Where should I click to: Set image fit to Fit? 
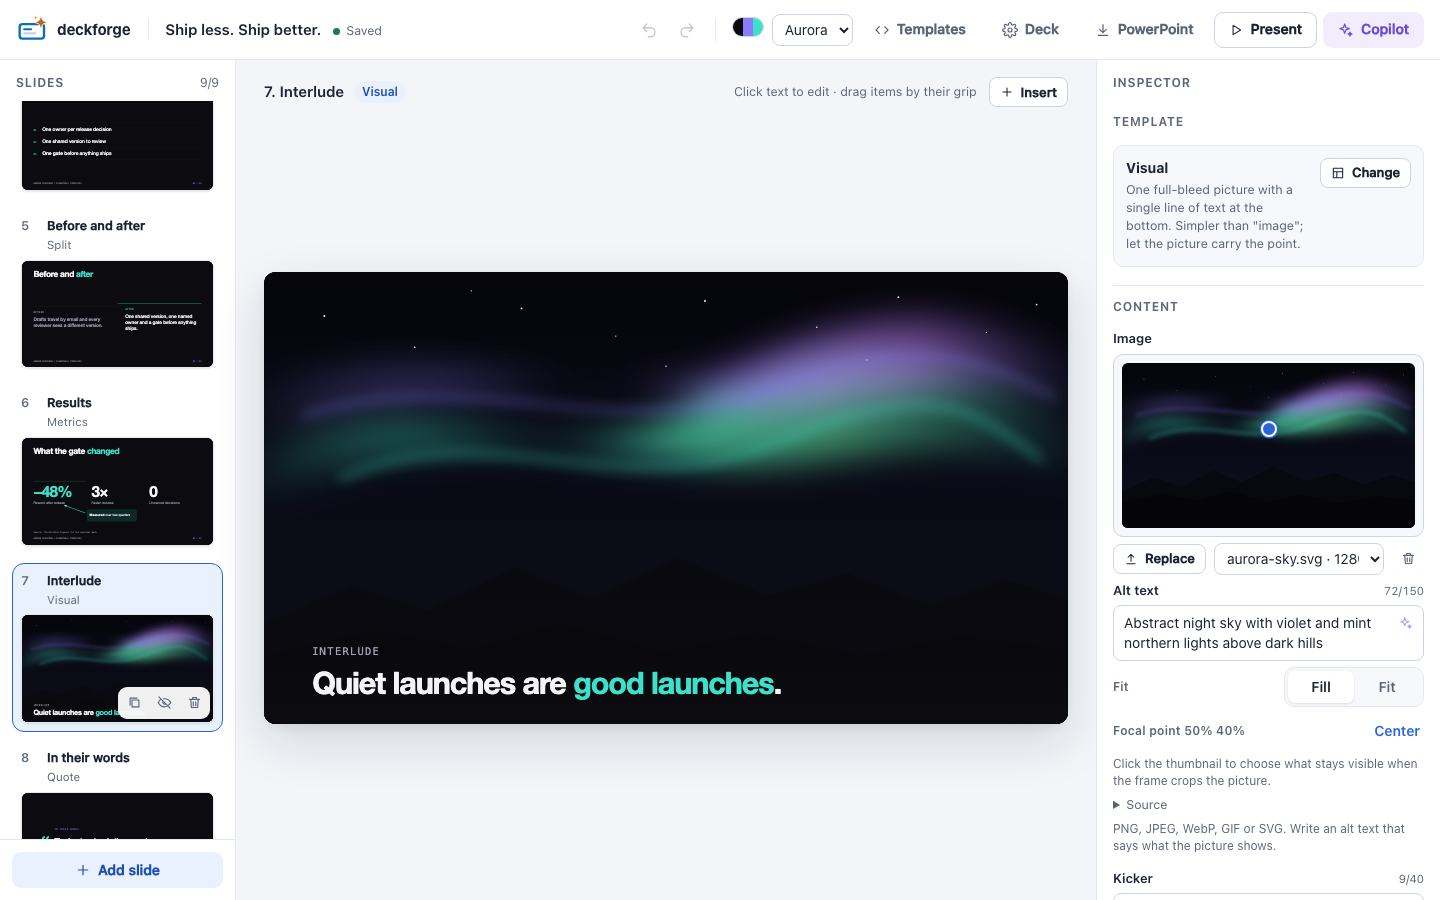coord(1387,687)
